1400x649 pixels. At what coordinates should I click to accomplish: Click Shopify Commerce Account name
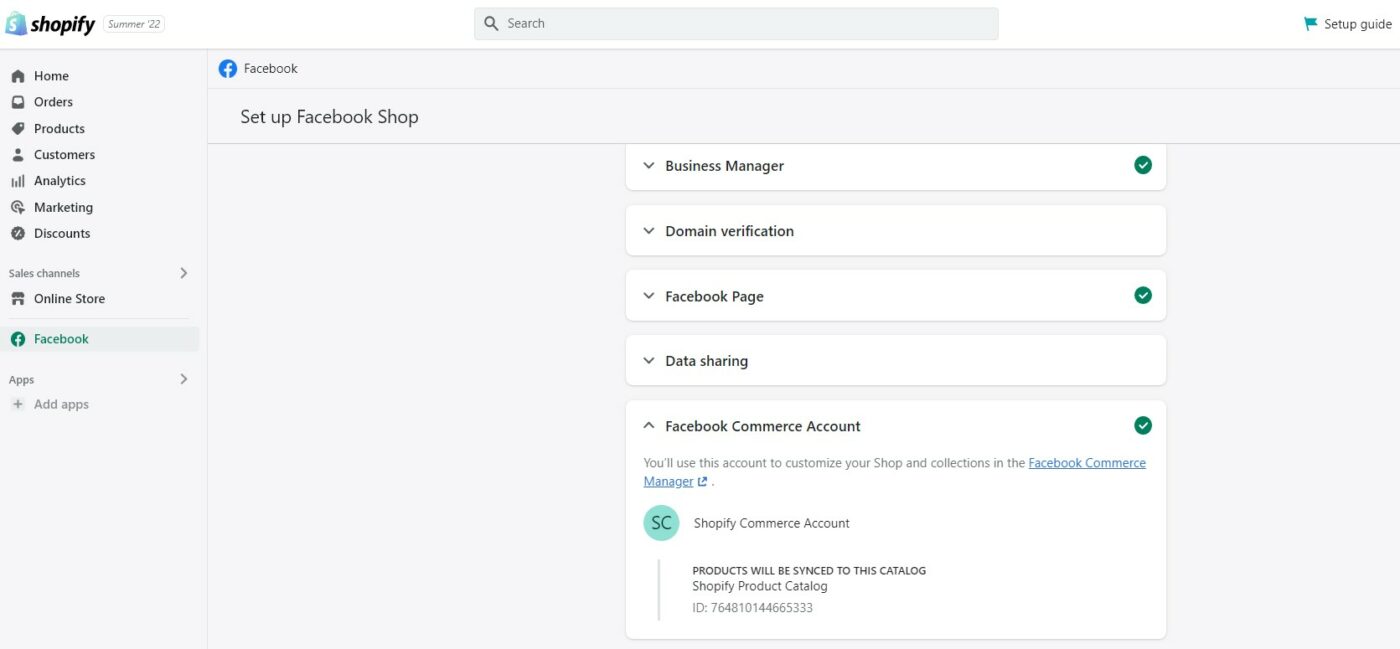click(x=772, y=523)
